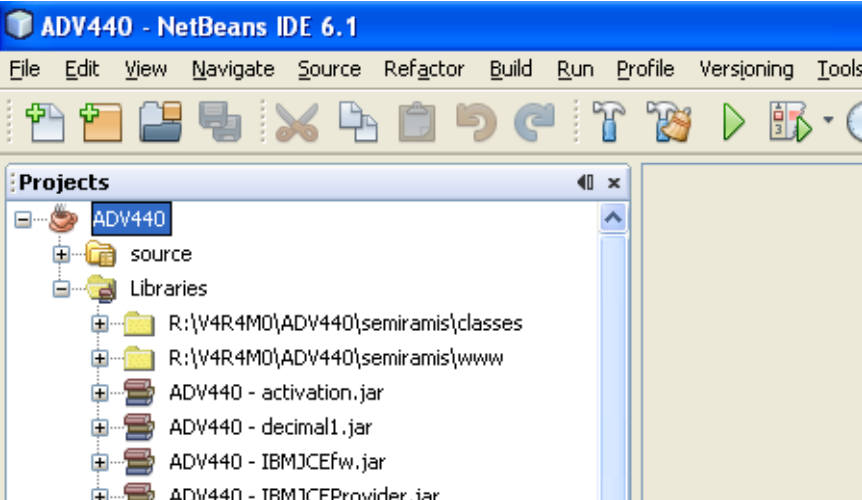Open the Versioning menu
The width and height of the screenshot is (862, 500).
pos(745,69)
